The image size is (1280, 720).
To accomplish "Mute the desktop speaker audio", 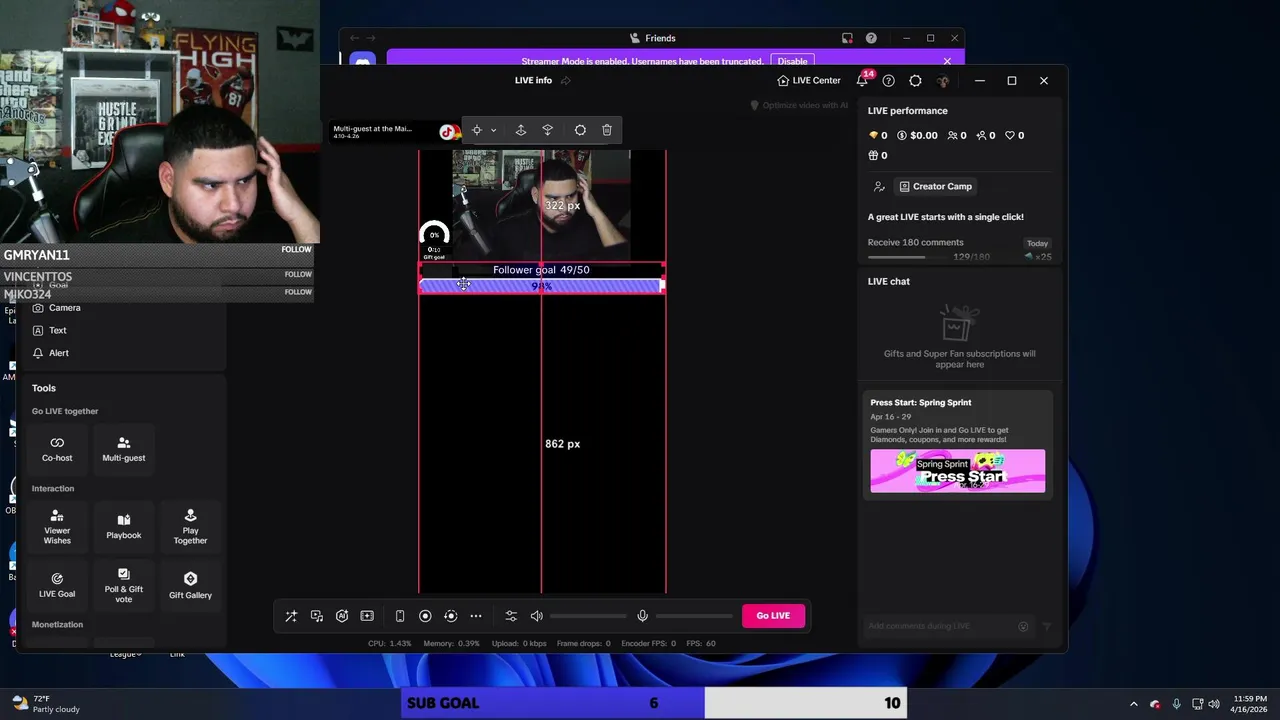I will pos(537,616).
